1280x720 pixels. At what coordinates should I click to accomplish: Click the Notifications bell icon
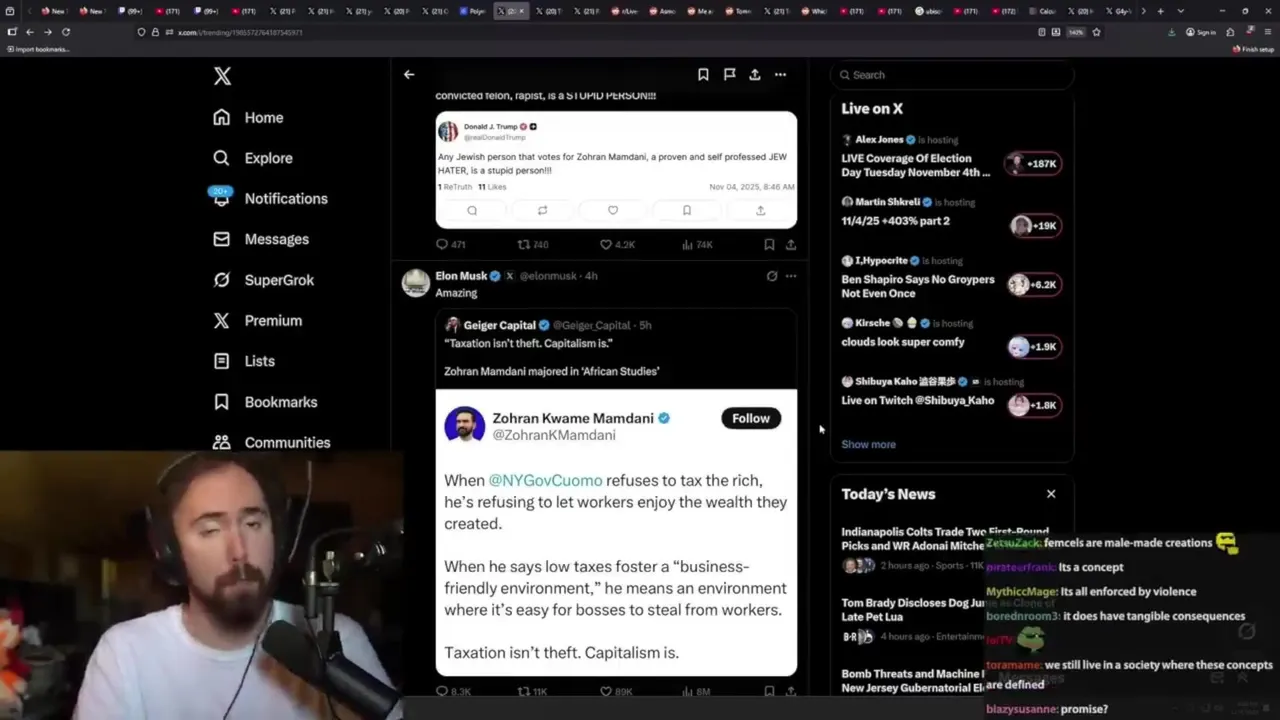(x=222, y=199)
